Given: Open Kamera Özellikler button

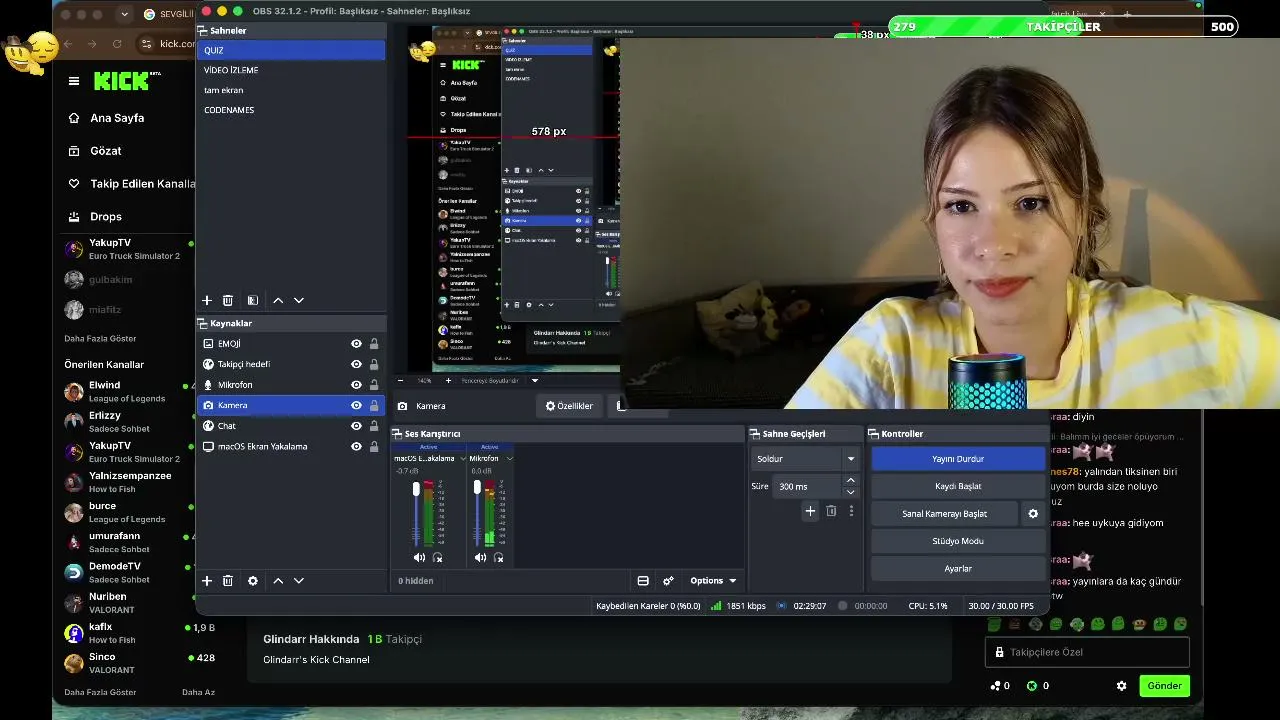Looking at the screenshot, I should (x=569, y=406).
